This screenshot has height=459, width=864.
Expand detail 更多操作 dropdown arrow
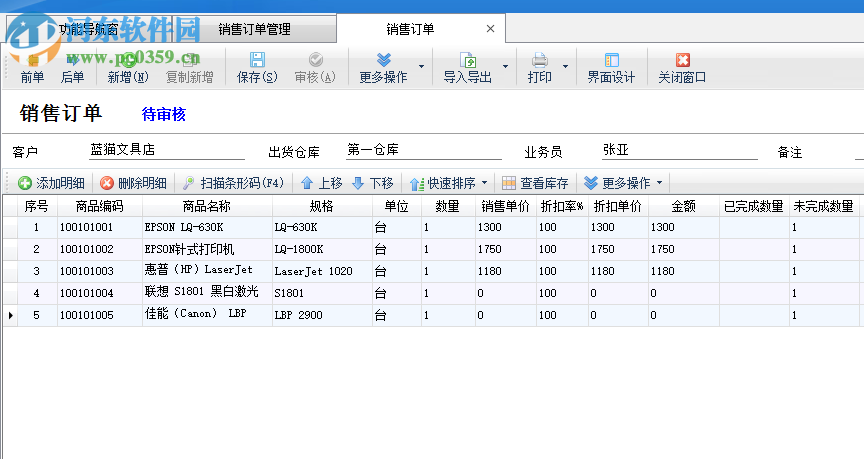click(659, 182)
